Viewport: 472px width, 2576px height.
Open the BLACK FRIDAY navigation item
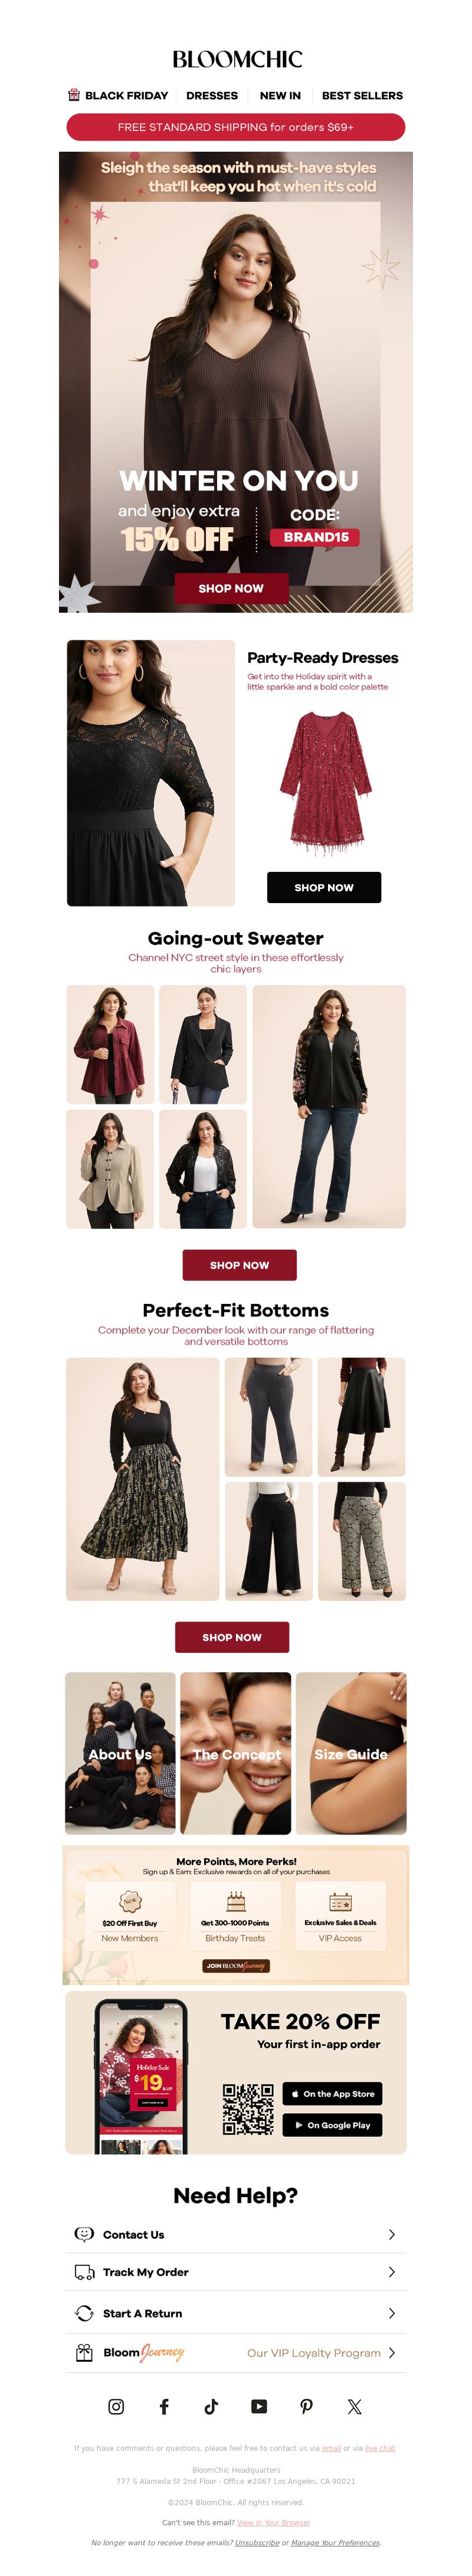point(118,95)
